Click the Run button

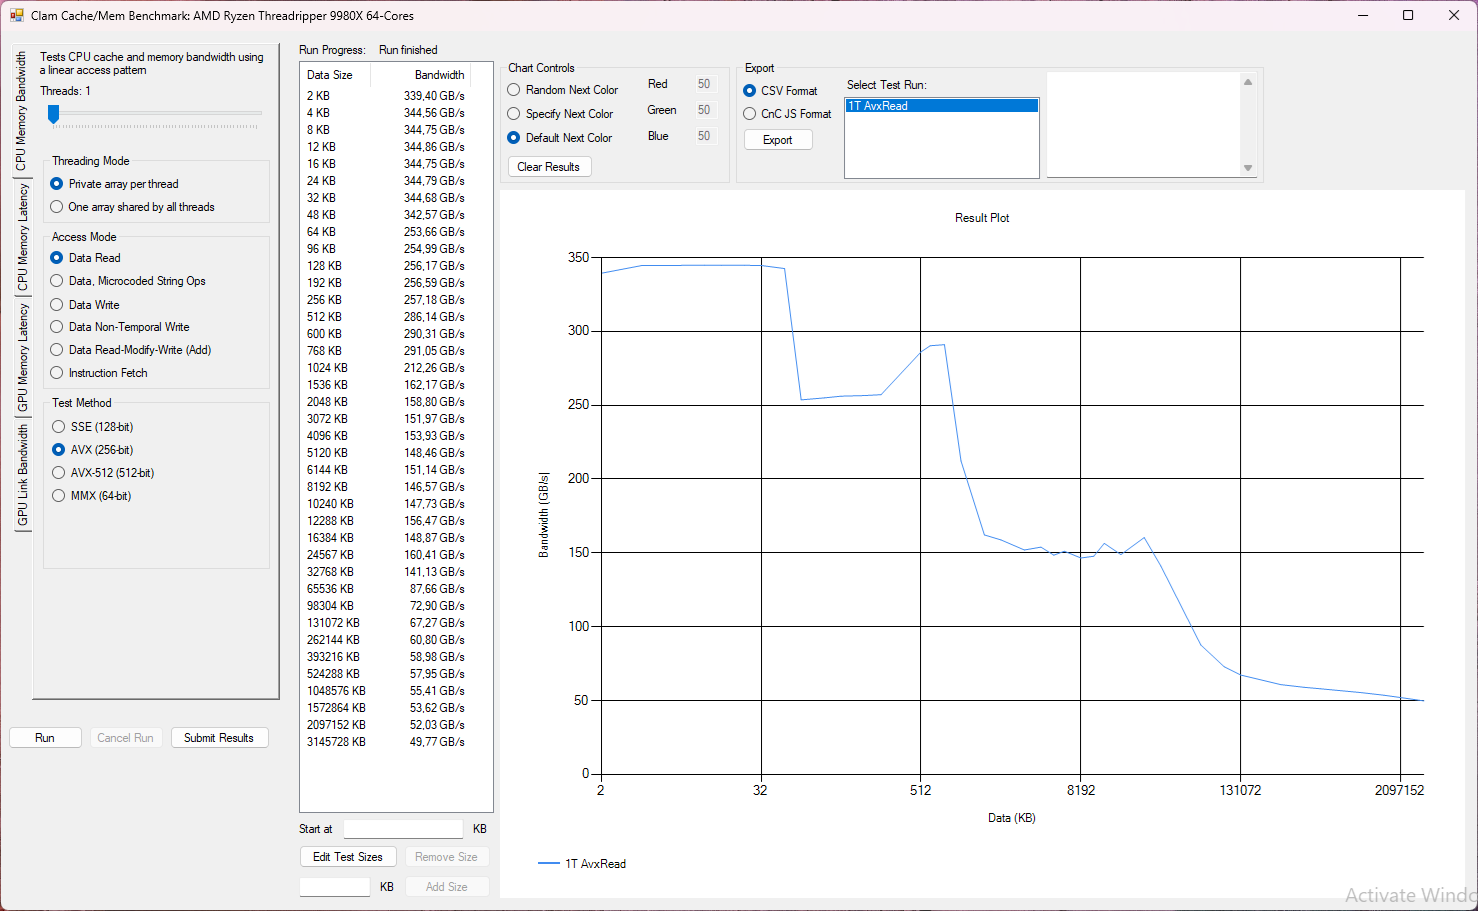pos(45,738)
